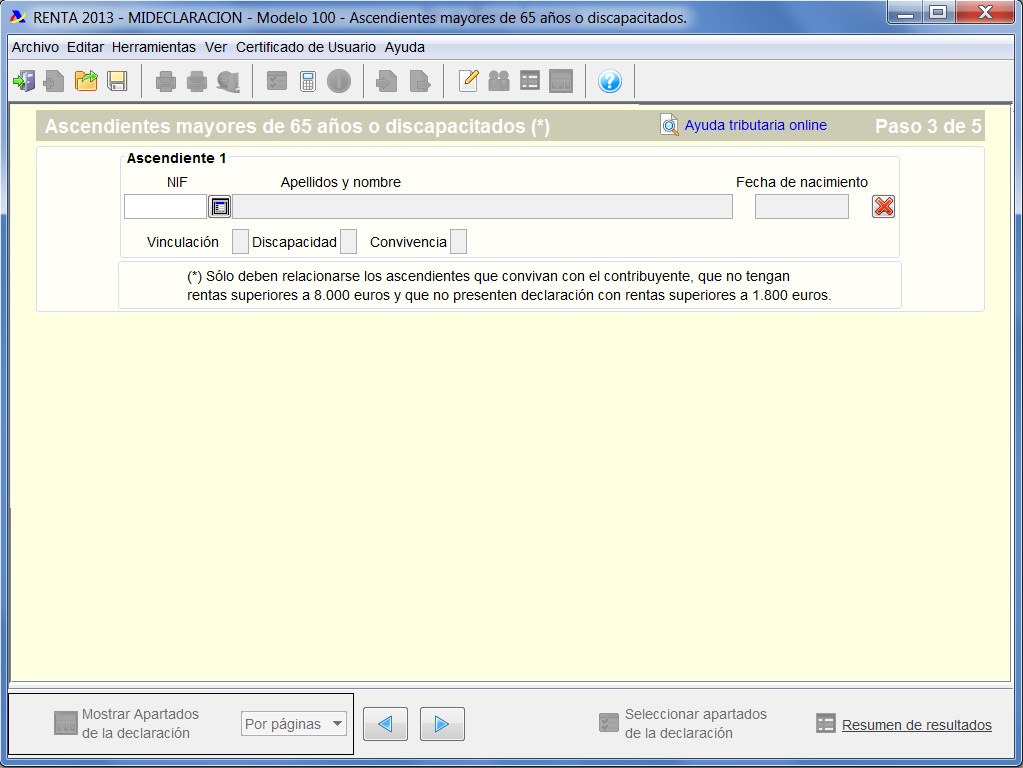1023x768 pixels.
Task: Click the 'Paso 3 de 5' text
Action: tap(928, 126)
